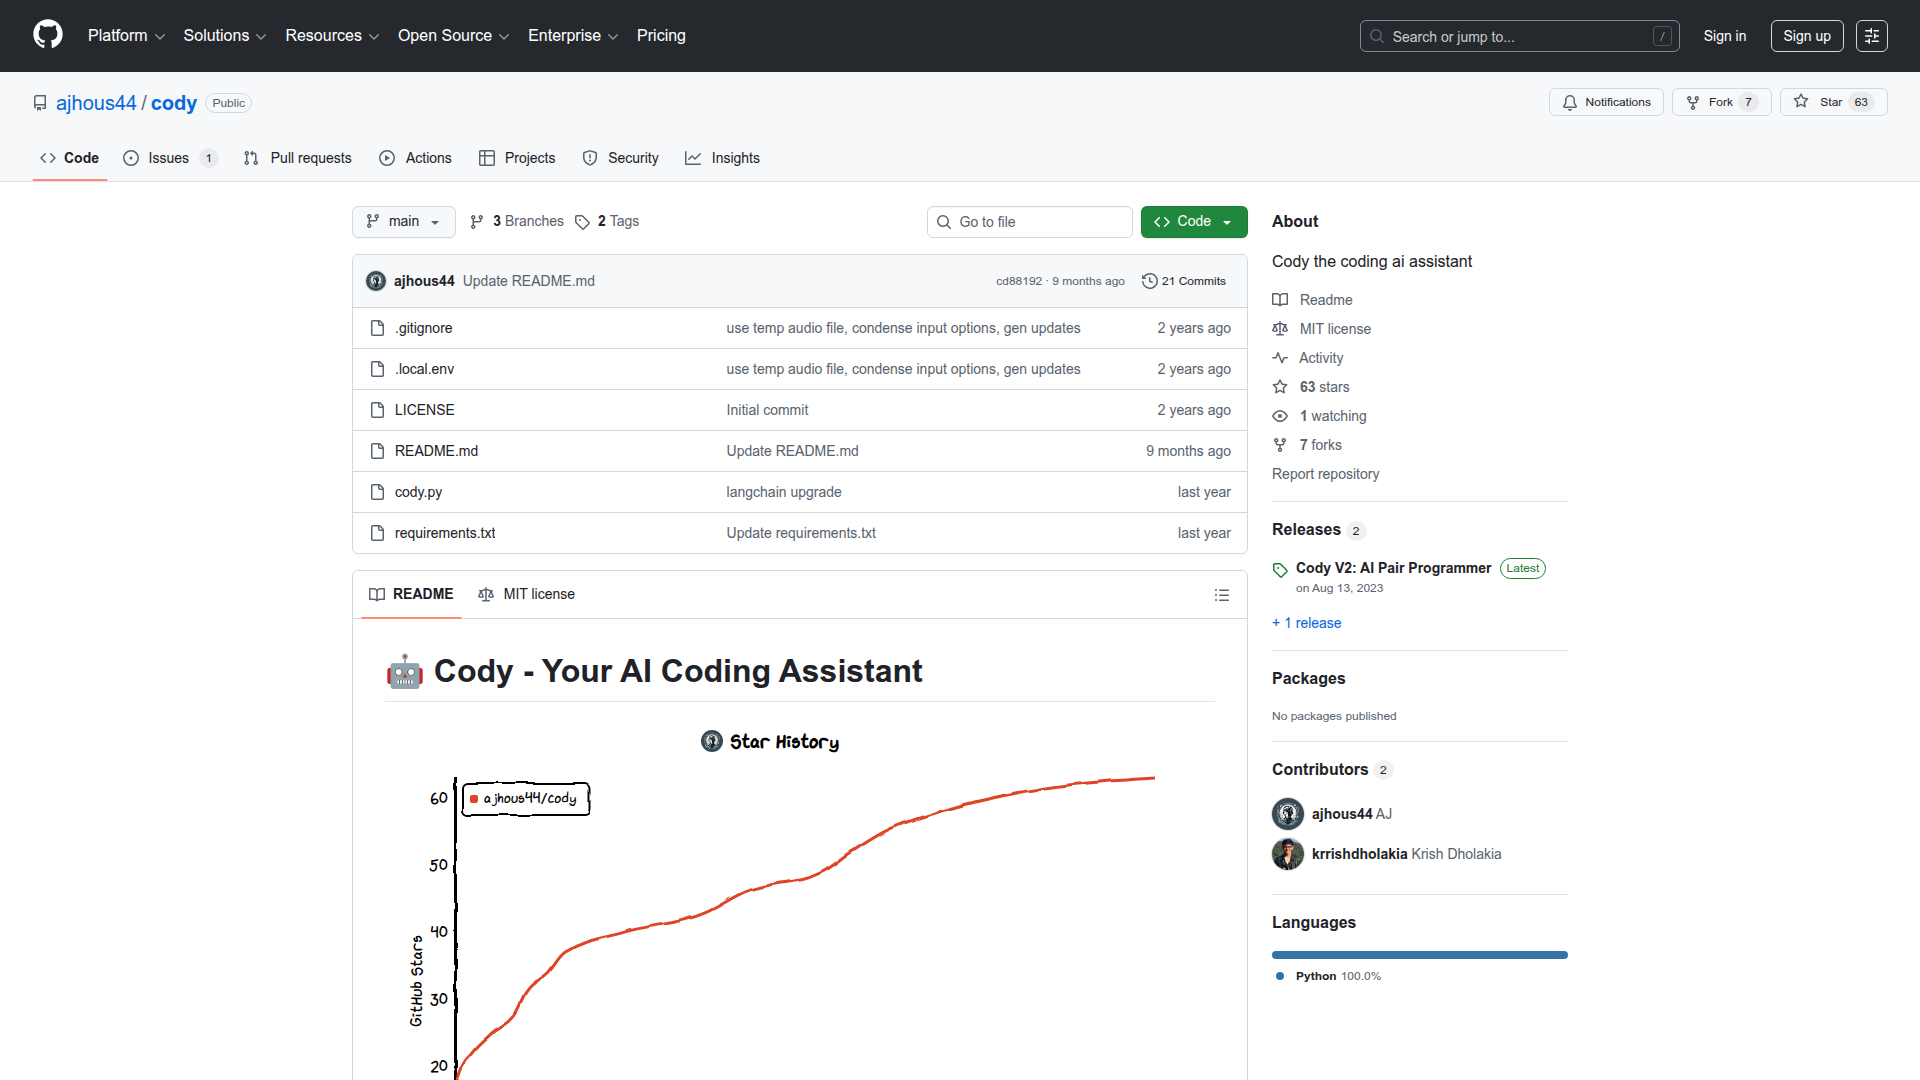
Task: Switch to the MIT license tab
Action: click(527, 594)
